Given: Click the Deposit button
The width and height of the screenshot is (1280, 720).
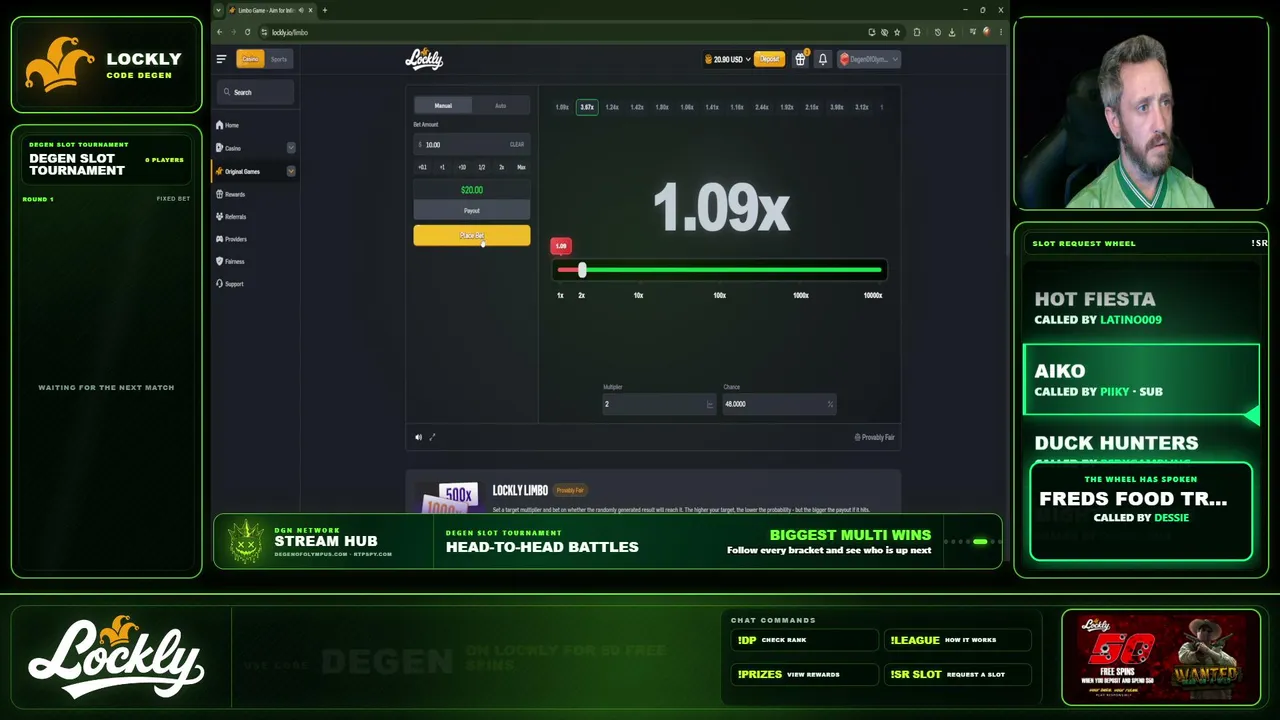Looking at the screenshot, I should (x=769, y=59).
